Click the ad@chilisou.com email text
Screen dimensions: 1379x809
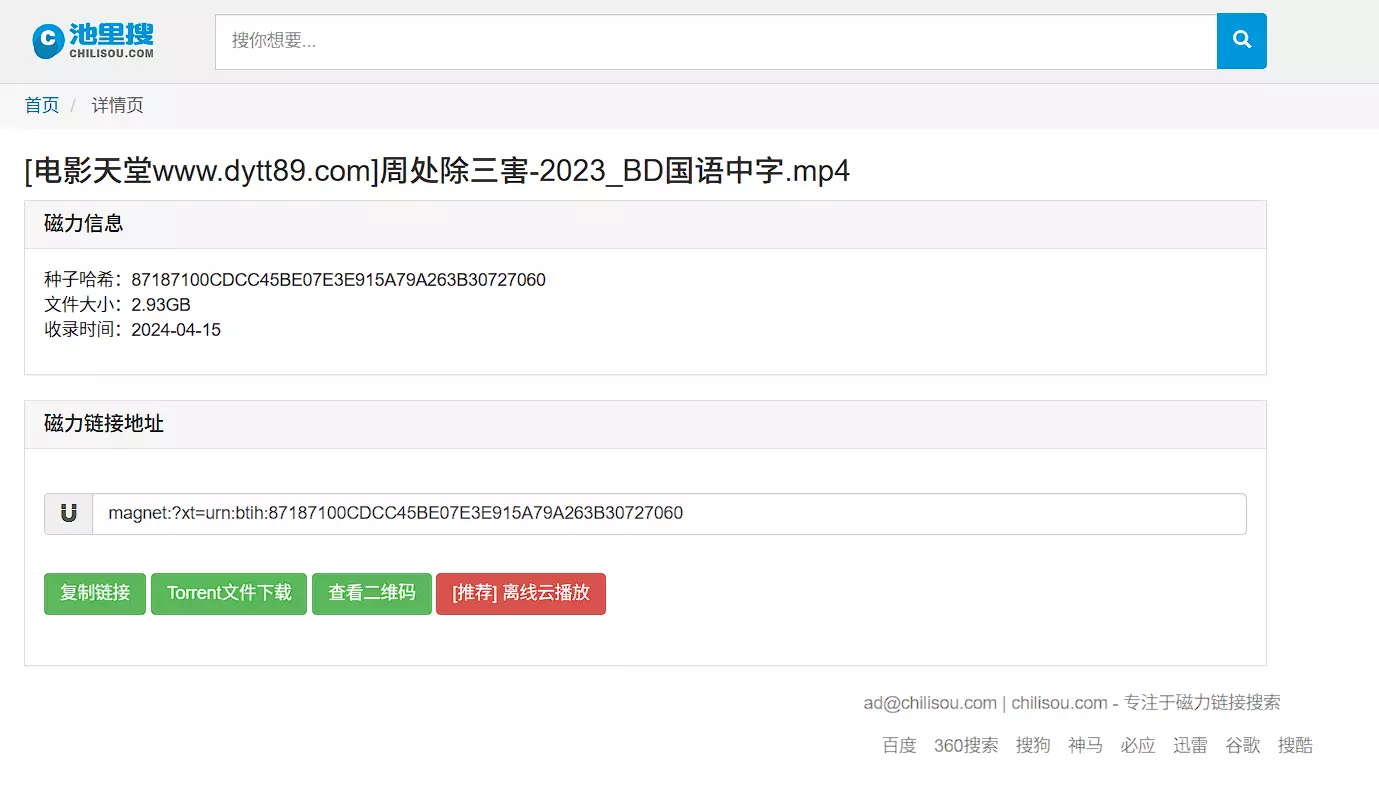[x=930, y=703]
